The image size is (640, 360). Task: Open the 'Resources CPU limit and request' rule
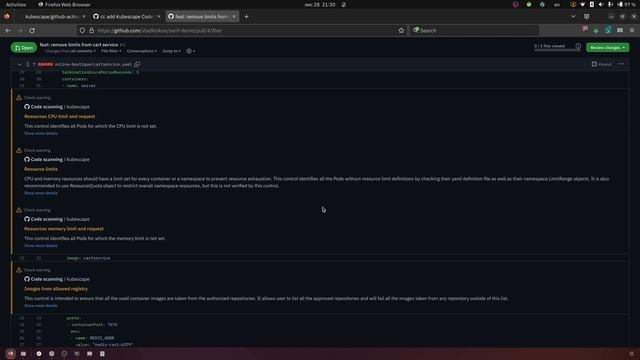point(60,116)
